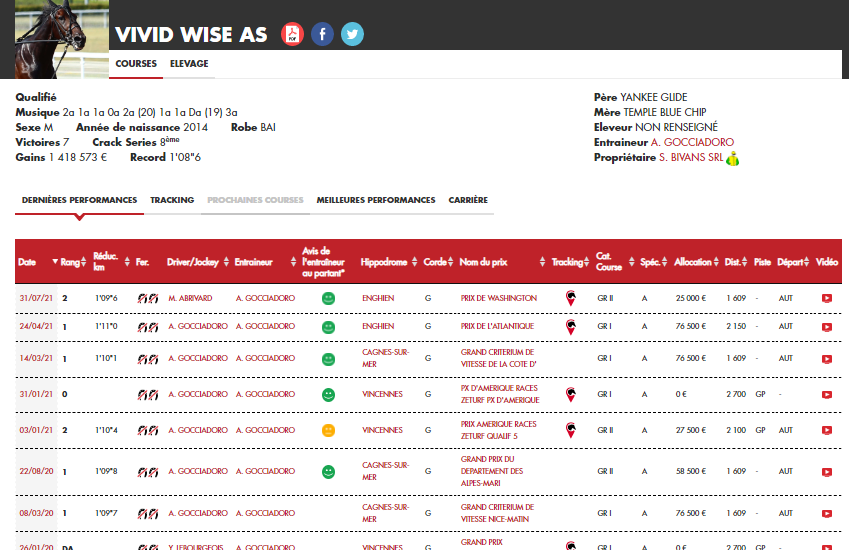Switch to the Elevage tab
849x550 pixels.
189,64
